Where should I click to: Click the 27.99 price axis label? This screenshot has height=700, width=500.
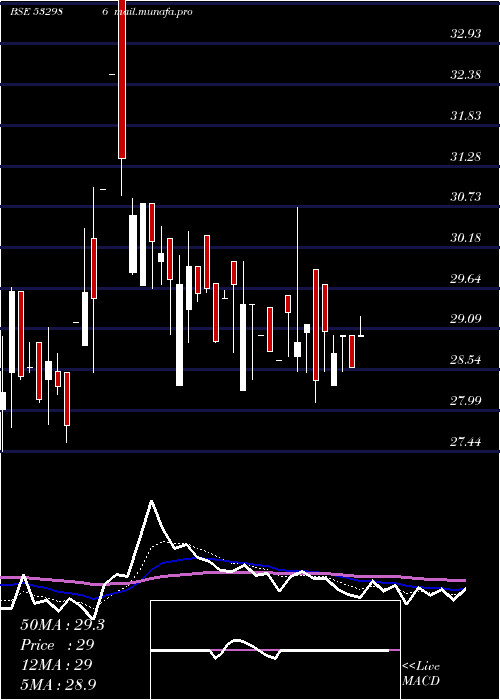(x=466, y=400)
